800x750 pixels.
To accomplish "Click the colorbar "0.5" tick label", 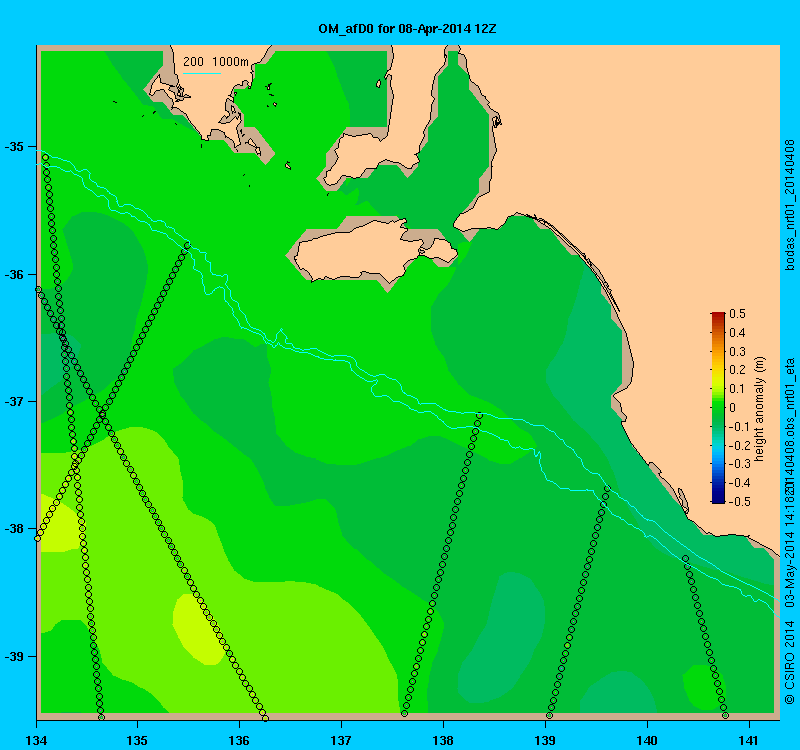I will point(737,314).
